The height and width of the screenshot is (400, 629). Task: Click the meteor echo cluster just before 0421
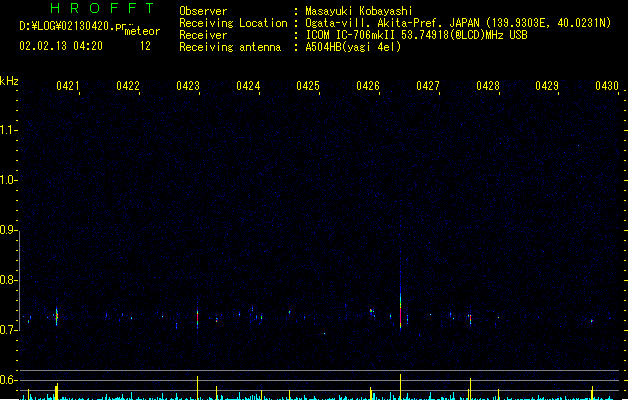point(57,316)
